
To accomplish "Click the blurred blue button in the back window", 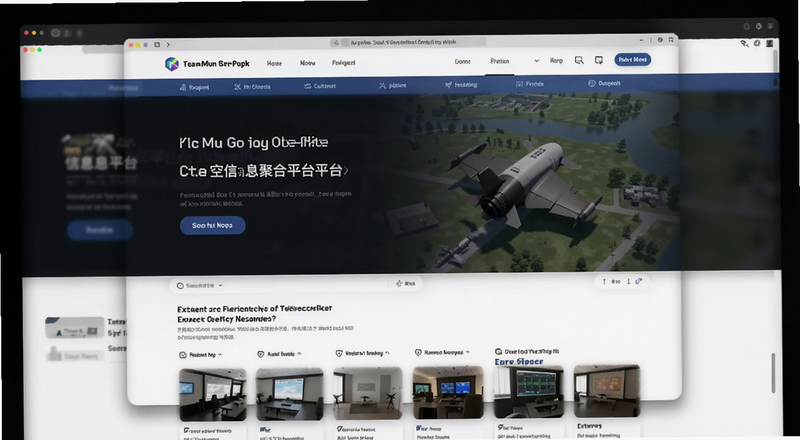I will [99, 230].
